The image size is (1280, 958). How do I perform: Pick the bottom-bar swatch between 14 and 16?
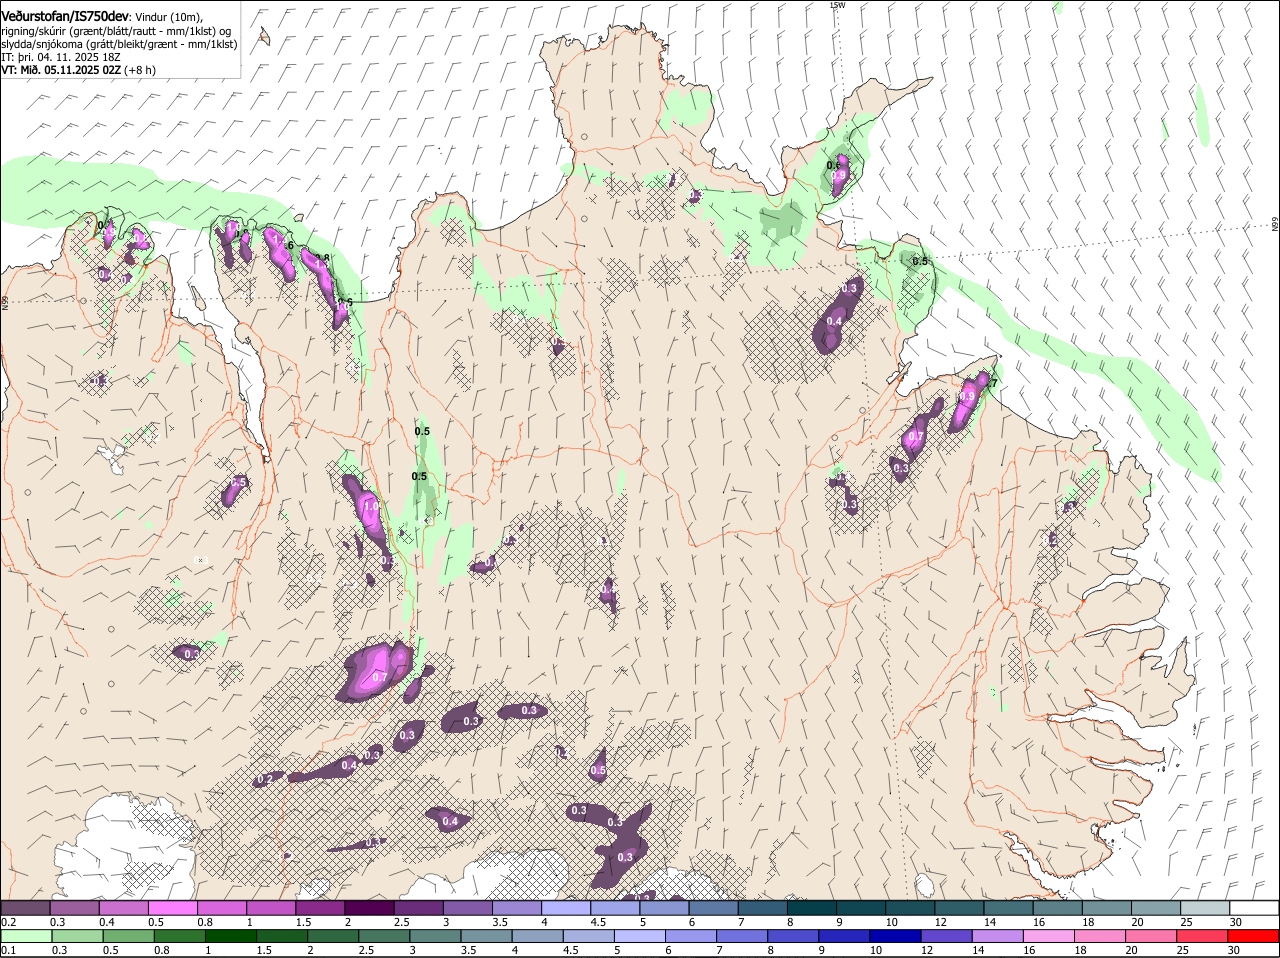point(998,936)
